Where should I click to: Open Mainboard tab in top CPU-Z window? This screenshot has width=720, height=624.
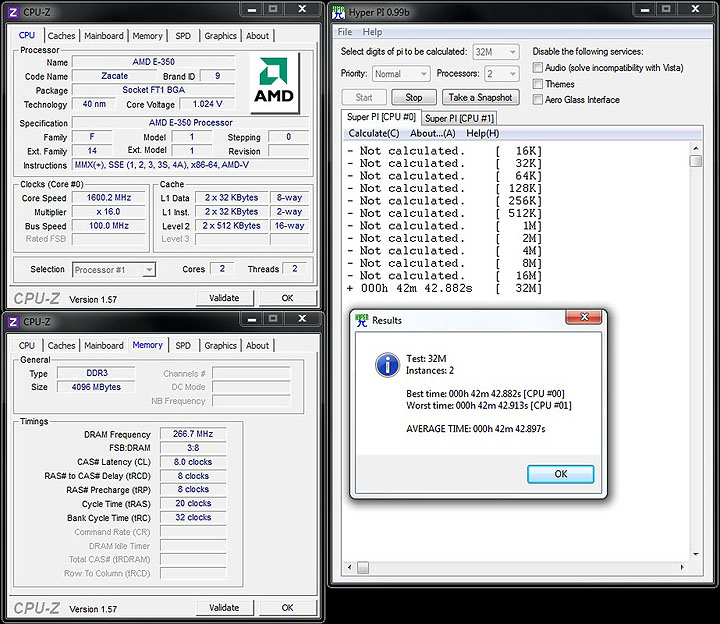pos(104,36)
